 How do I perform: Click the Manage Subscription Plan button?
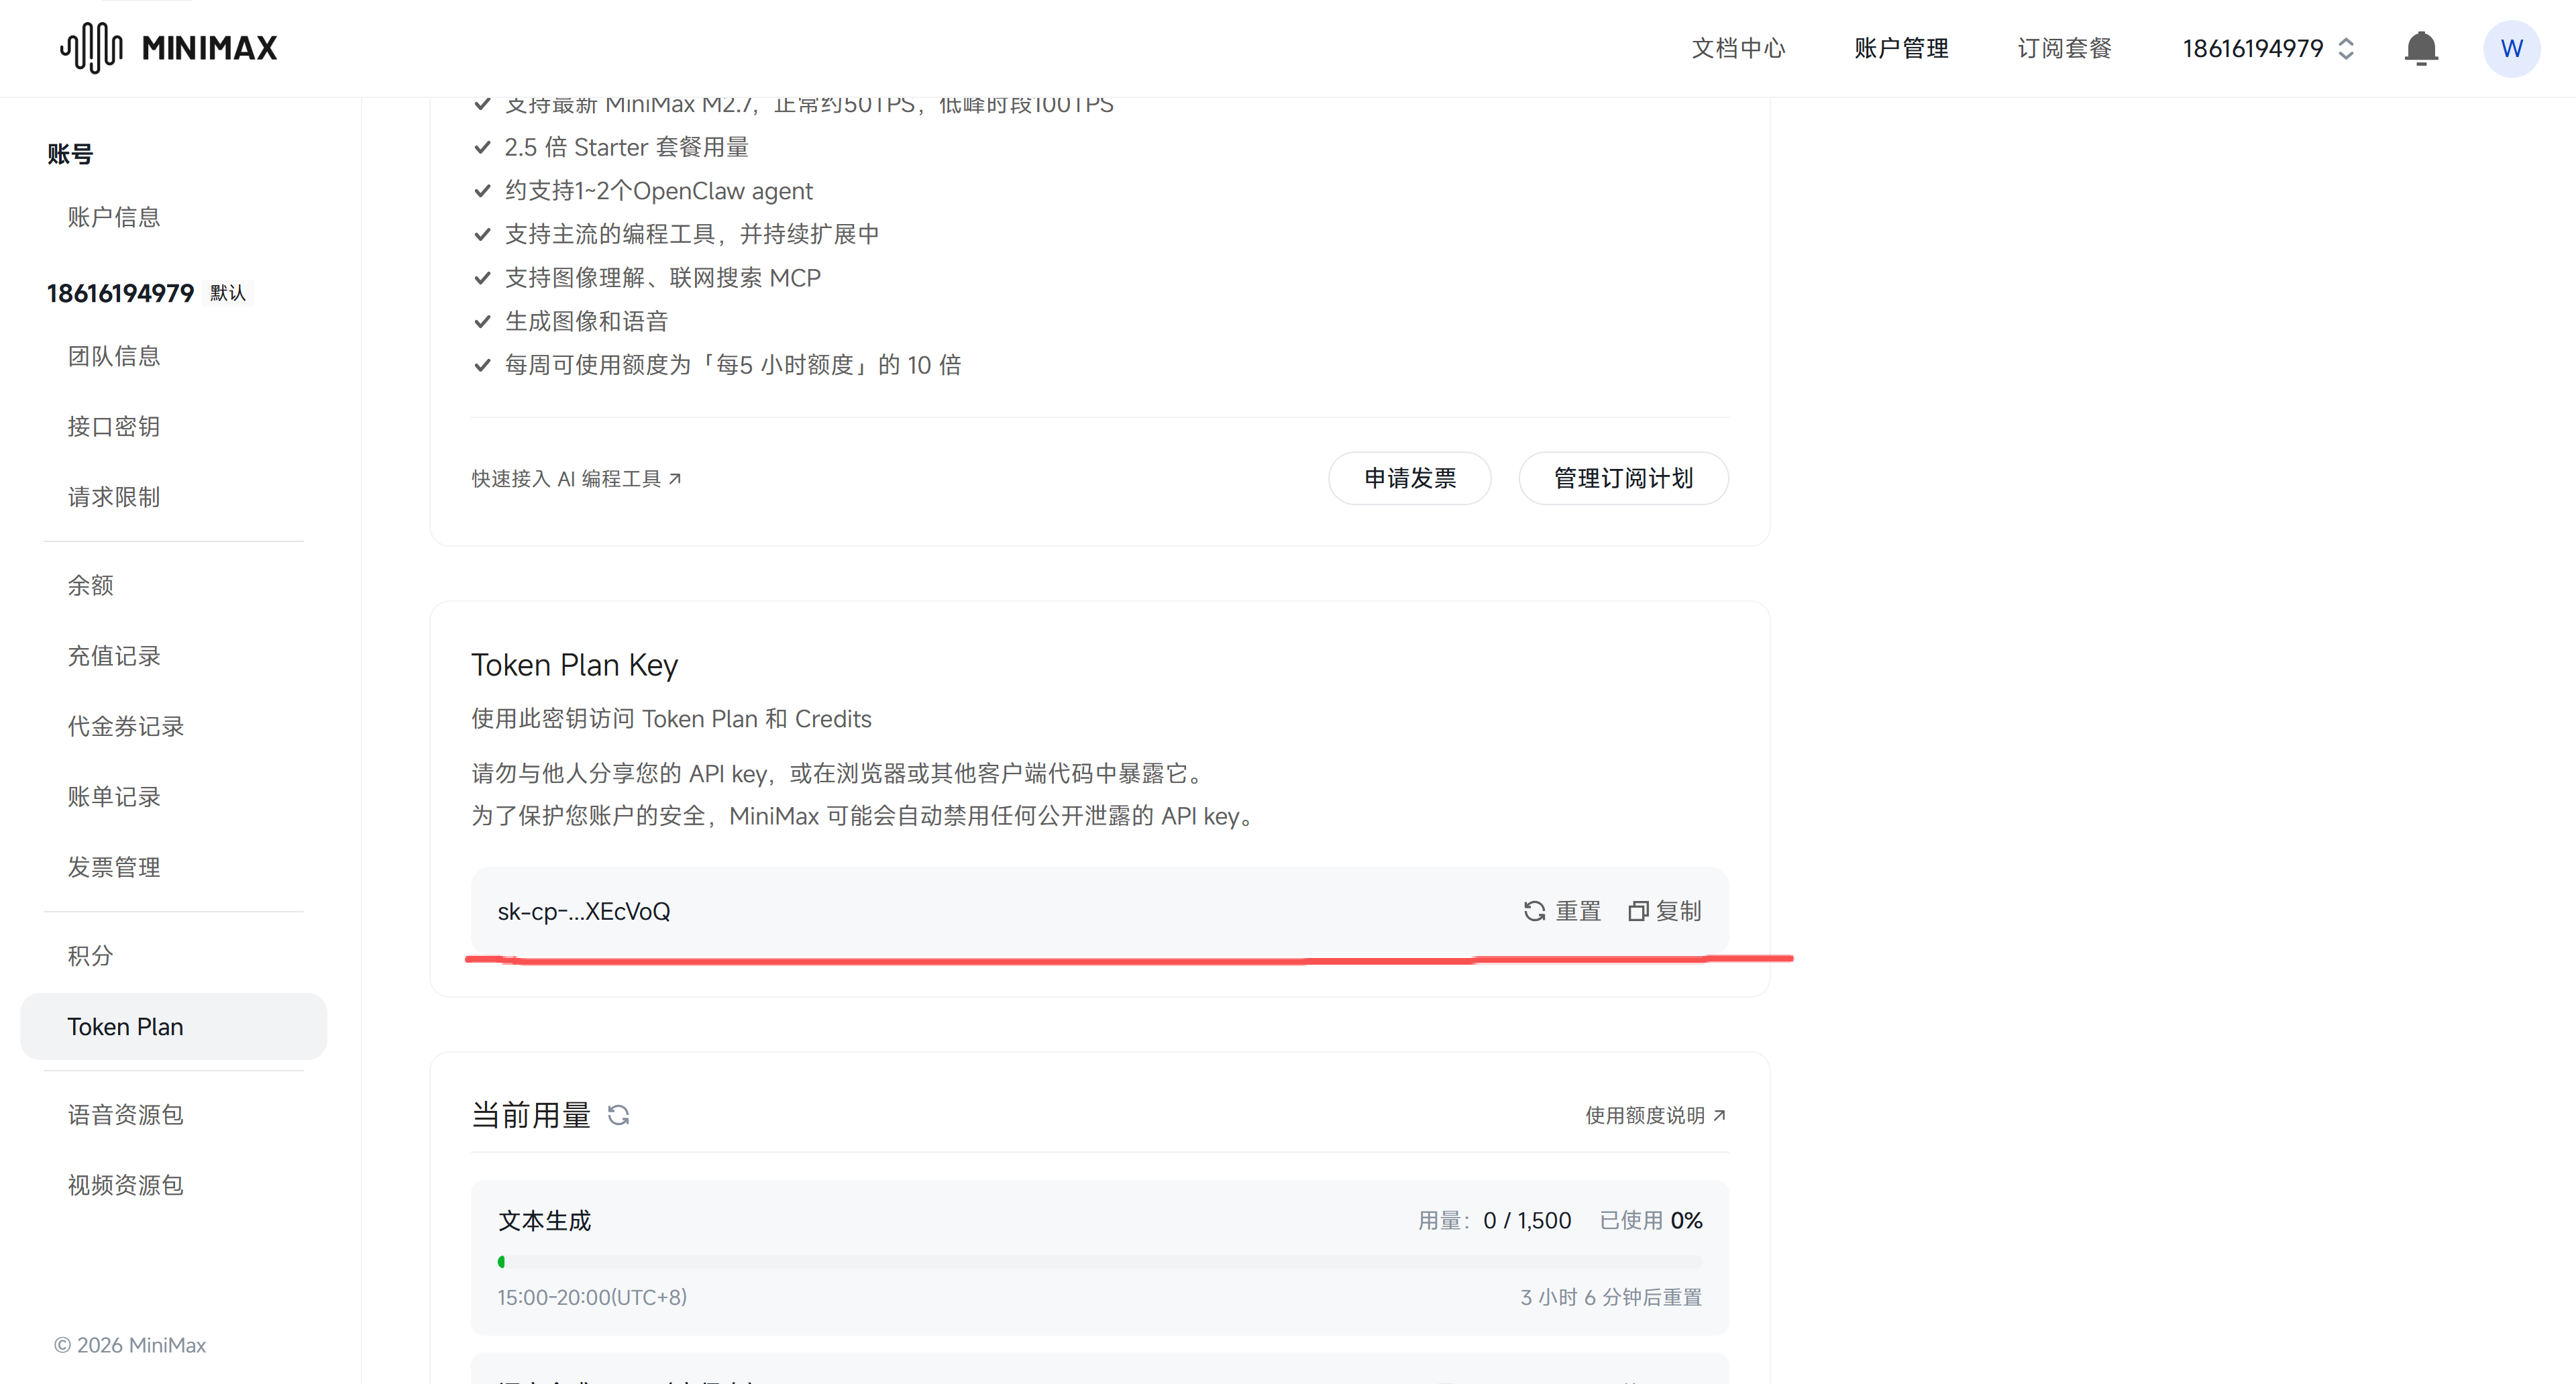[x=1623, y=478]
